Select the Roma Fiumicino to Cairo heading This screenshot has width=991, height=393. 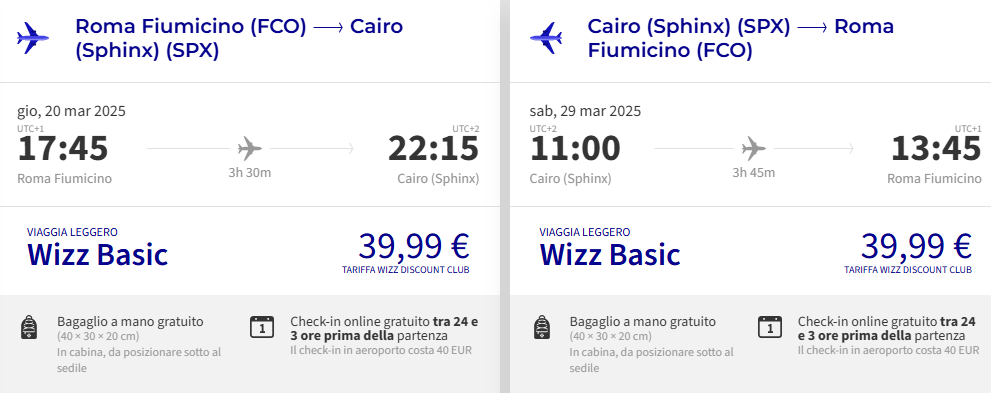coord(239,38)
